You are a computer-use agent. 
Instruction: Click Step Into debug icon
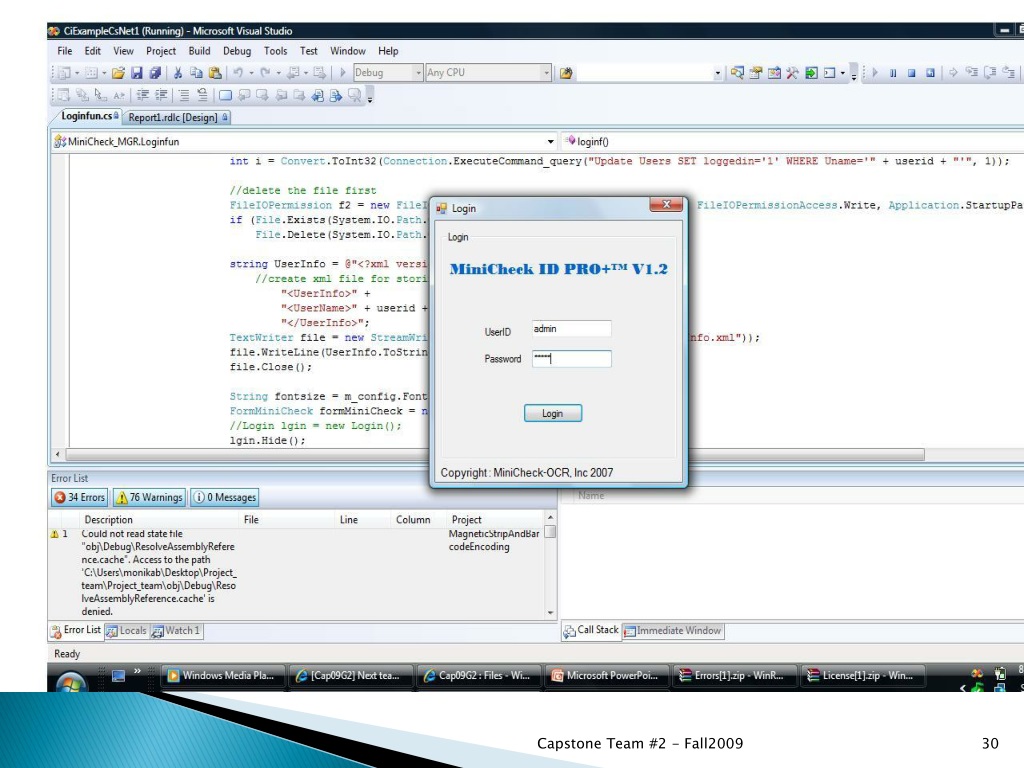coord(972,73)
